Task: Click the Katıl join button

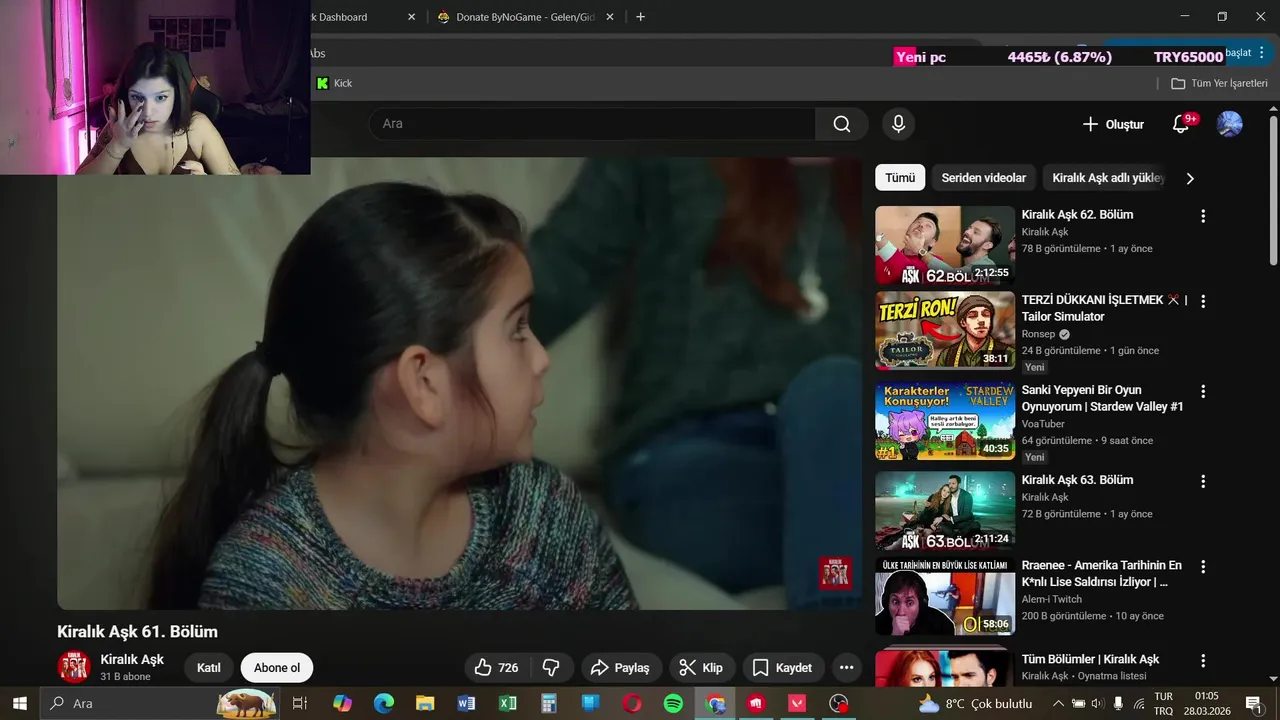Action: (208, 668)
